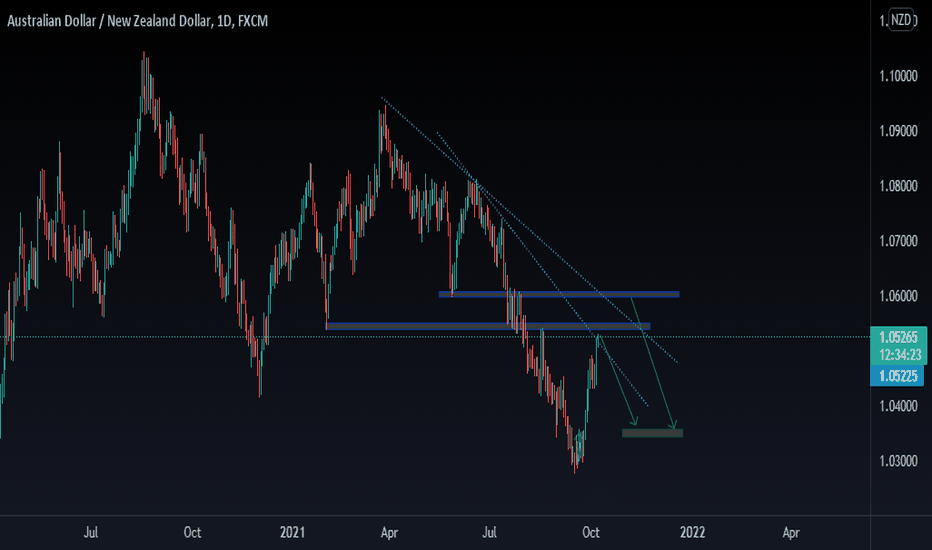Click the 1.07000 price axis label
This screenshot has width=932, height=550.
pos(898,241)
